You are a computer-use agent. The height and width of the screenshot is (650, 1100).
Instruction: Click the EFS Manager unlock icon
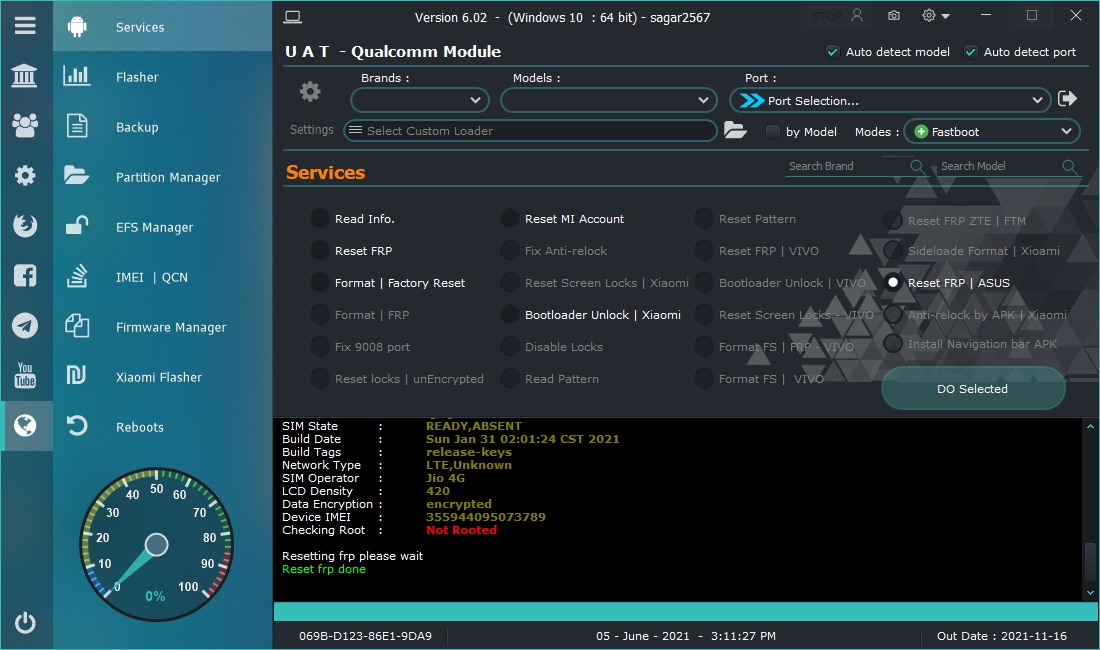(x=77, y=225)
